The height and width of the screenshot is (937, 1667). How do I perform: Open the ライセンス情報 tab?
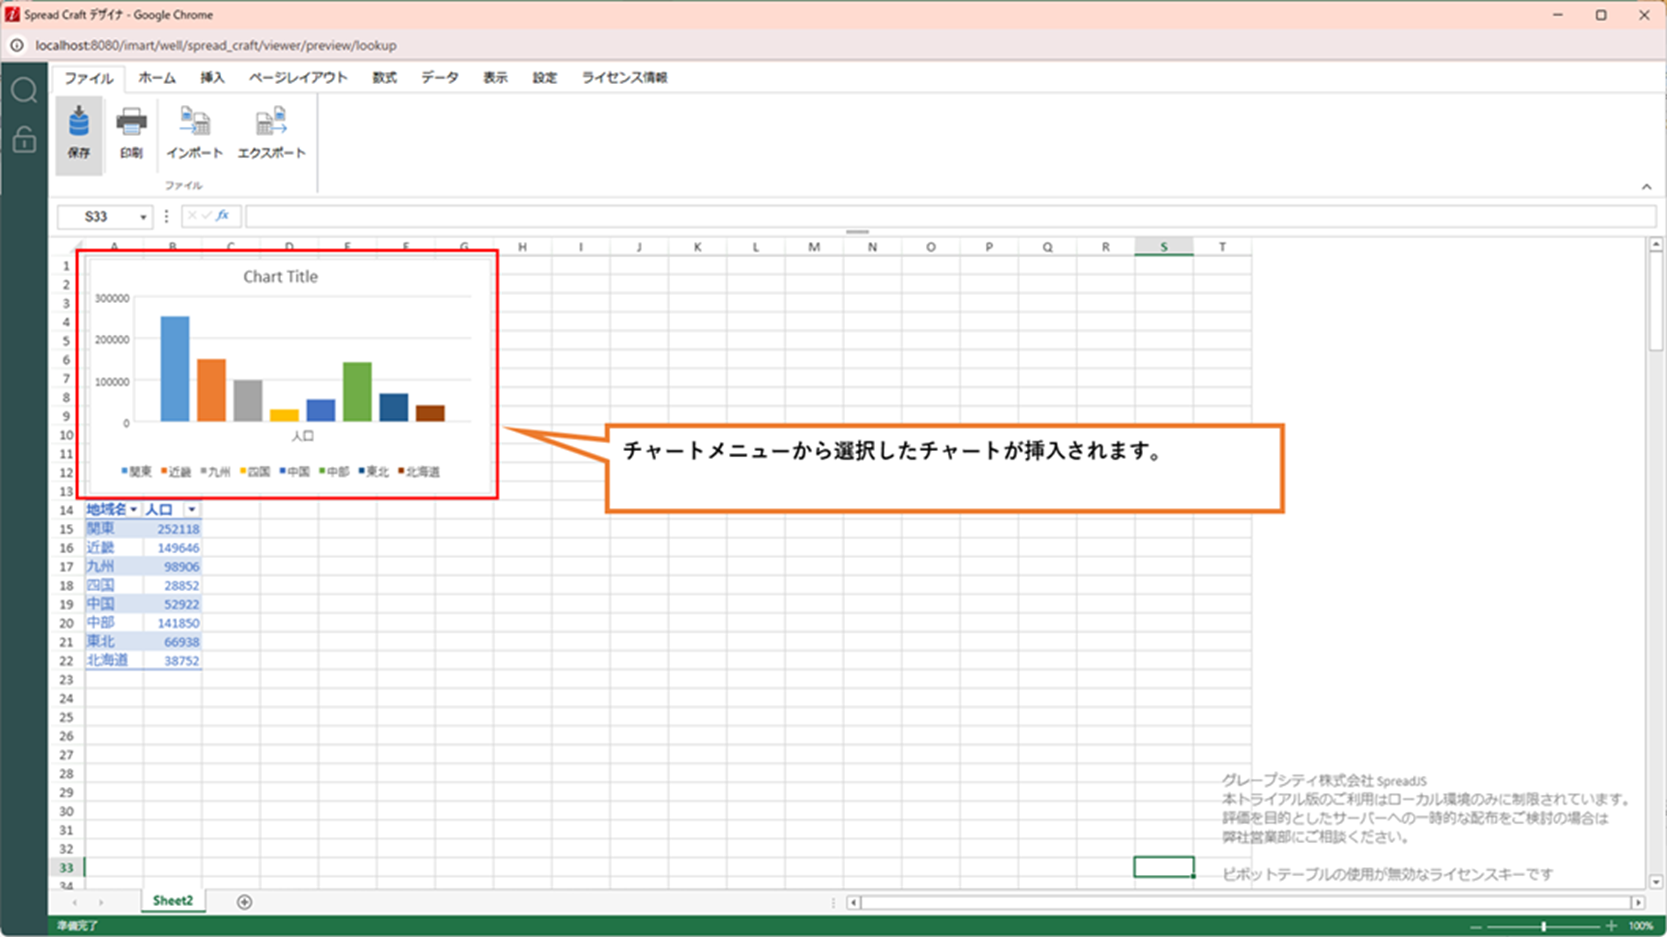point(624,78)
